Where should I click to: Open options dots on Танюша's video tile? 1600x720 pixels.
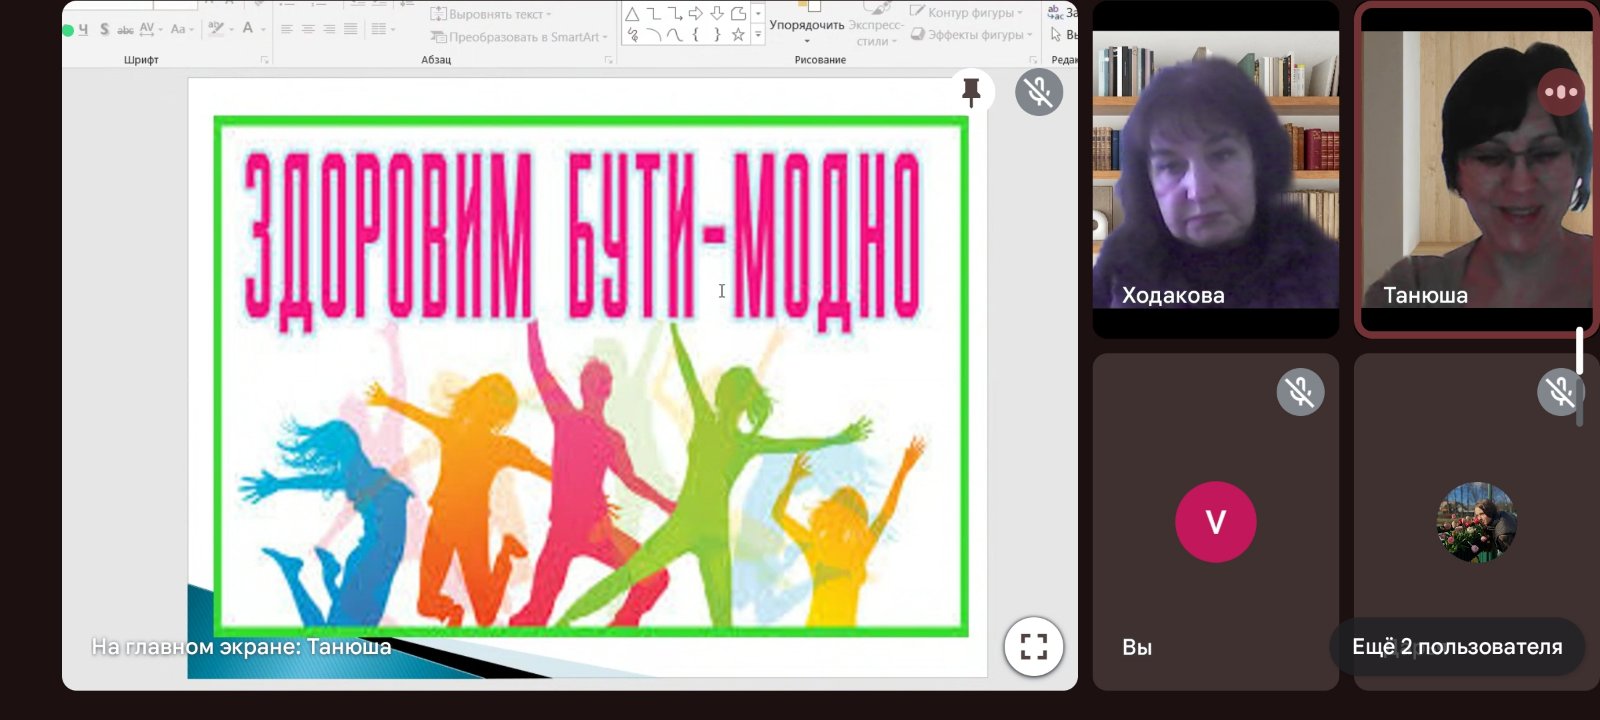pyautogui.click(x=1560, y=92)
